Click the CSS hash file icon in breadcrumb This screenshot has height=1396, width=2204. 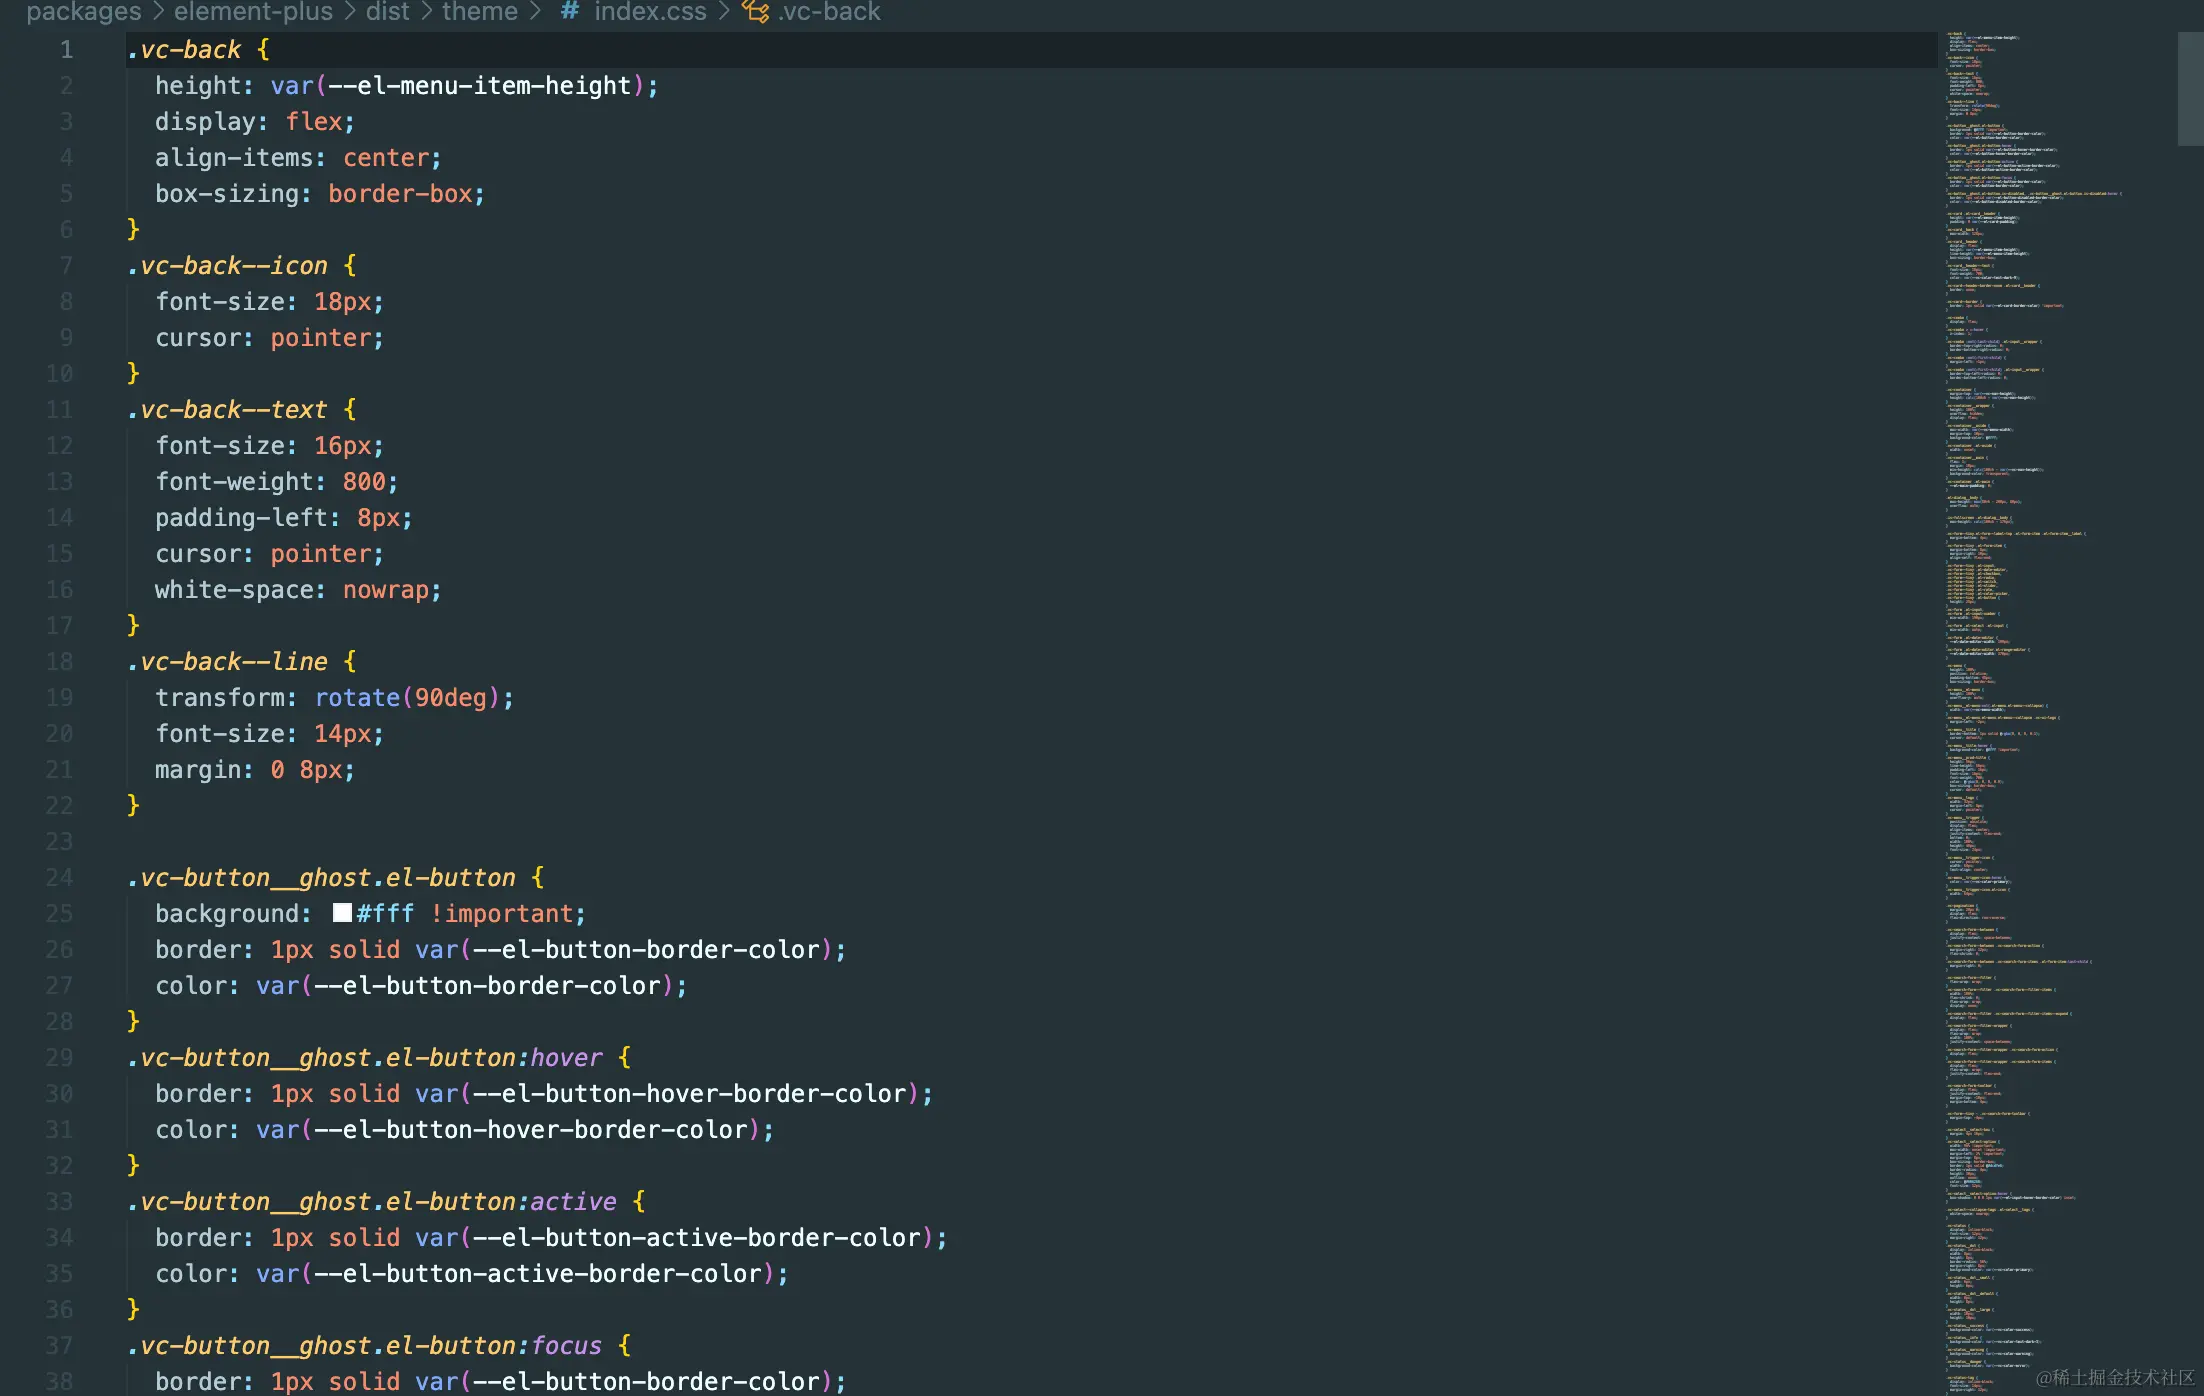click(569, 12)
